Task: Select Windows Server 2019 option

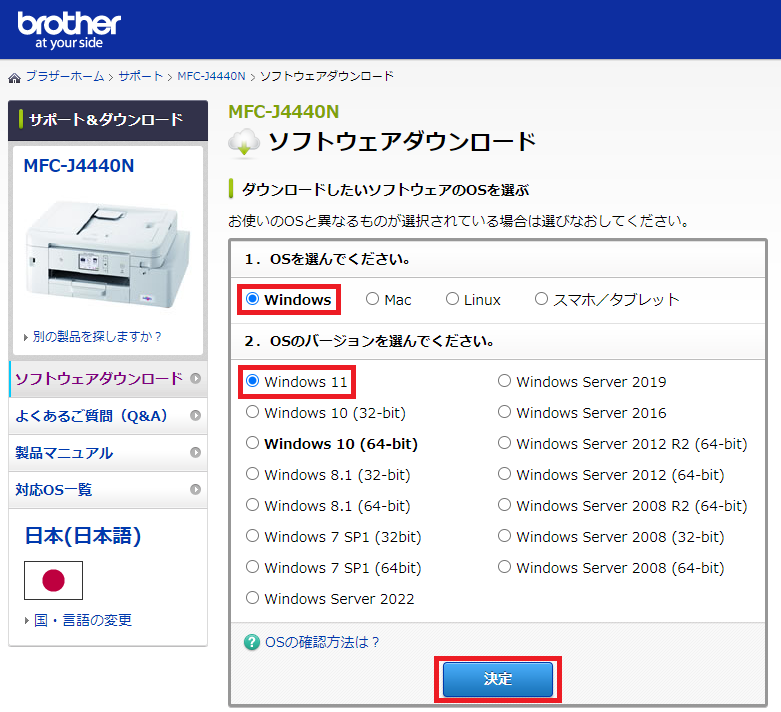Action: (x=505, y=381)
